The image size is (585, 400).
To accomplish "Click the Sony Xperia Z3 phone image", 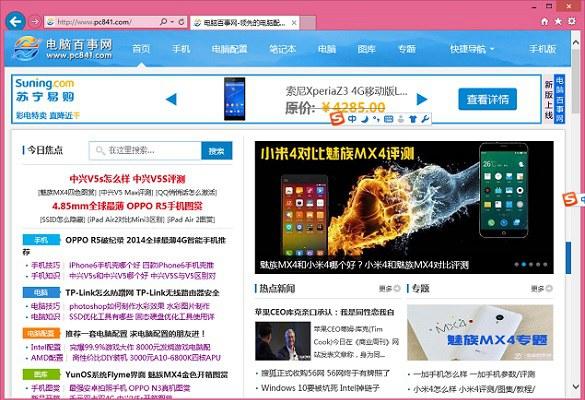I will [235, 99].
